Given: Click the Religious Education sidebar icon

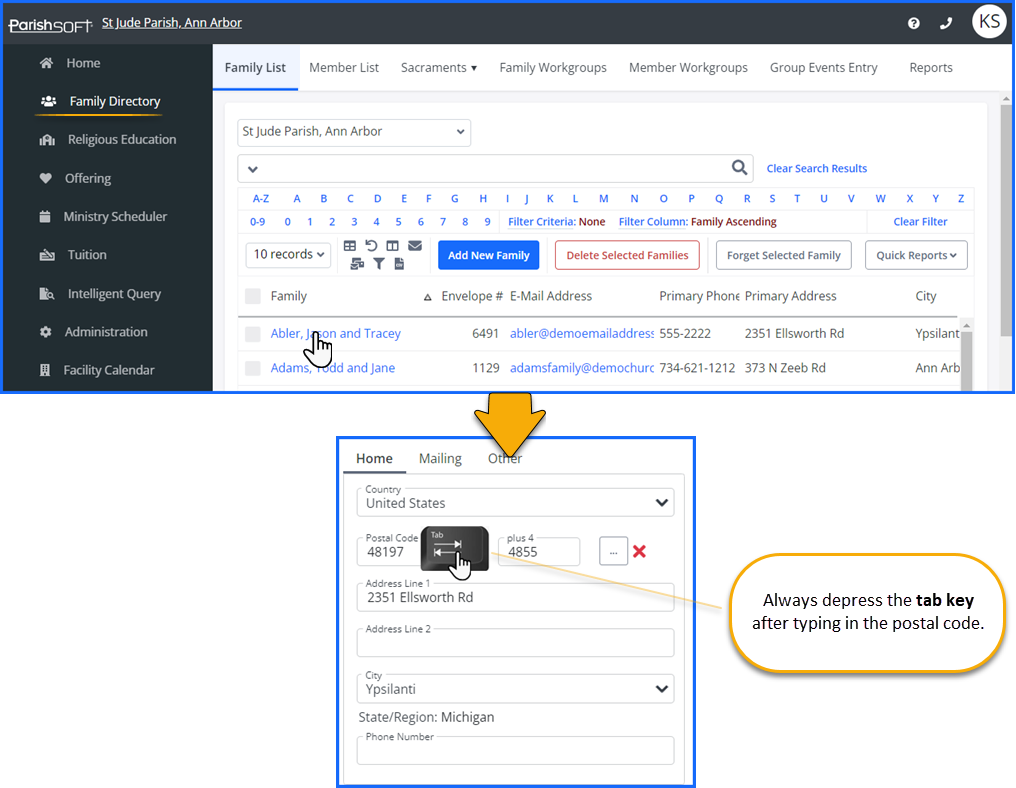Looking at the screenshot, I should pos(47,140).
